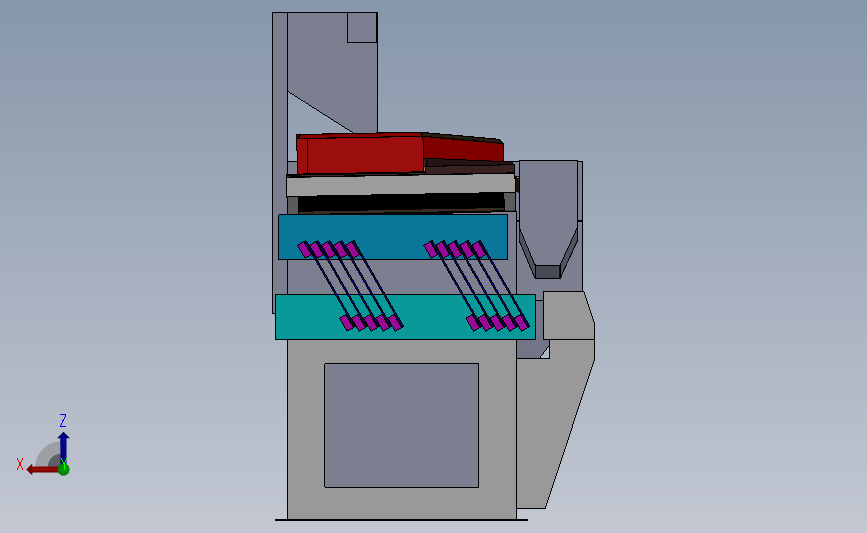Select the black strip beneath the gray tray
The height and width of the screenshot is (533, 867).
401,203
